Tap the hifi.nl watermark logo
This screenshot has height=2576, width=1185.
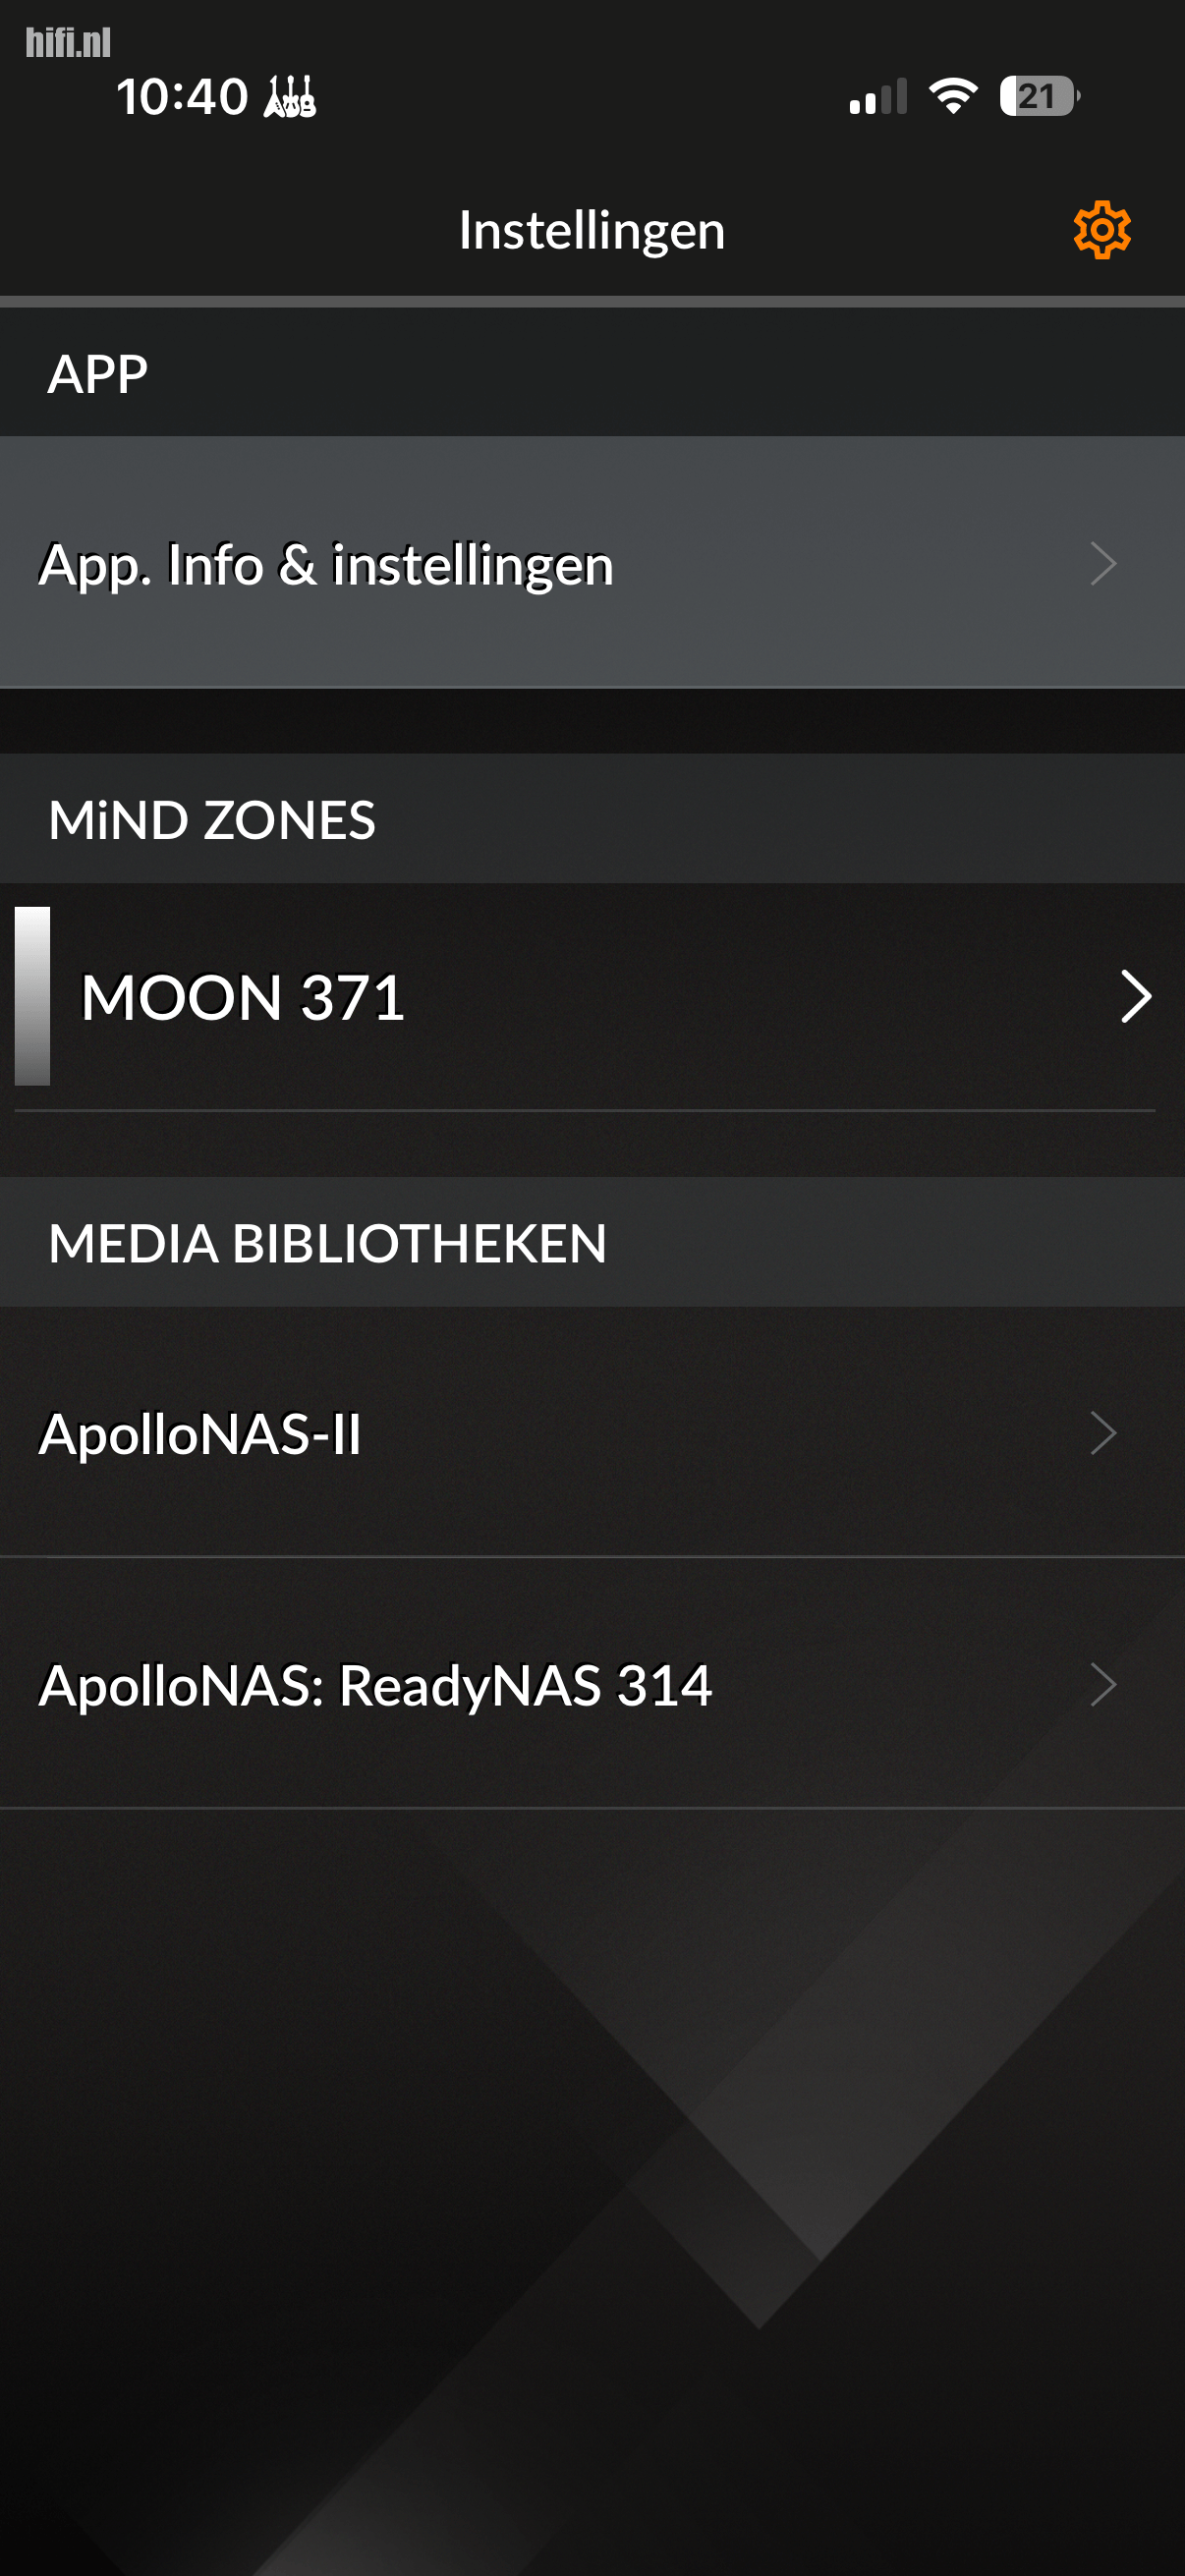68,42
